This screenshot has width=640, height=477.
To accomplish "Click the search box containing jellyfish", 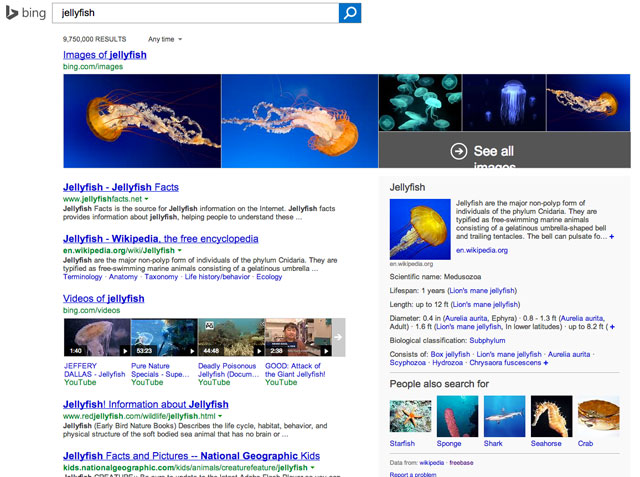I will coord(195,13).
